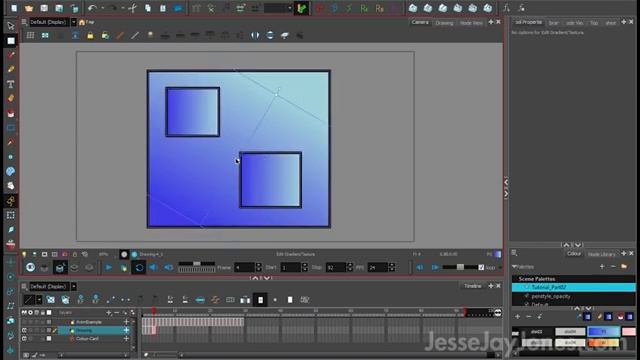
Task: Click the green script icon in the top toolbar
Action: [x=301, y=8]
